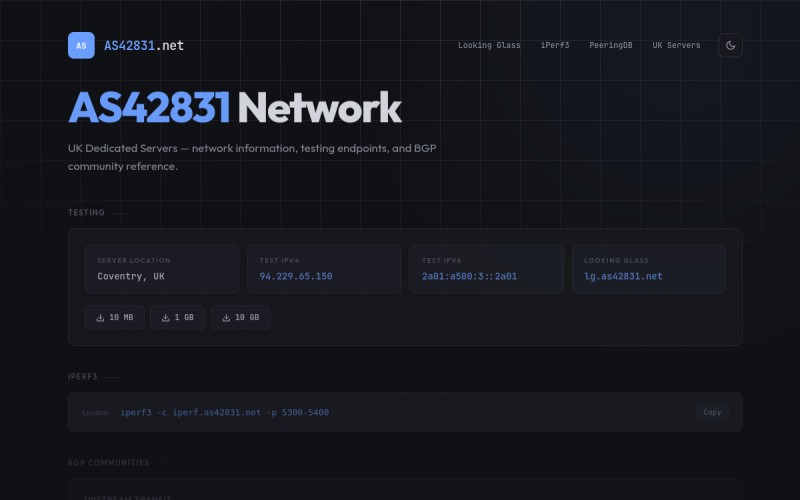
Task: Click the TEST IPV6 card label
Action: (441, 260)
